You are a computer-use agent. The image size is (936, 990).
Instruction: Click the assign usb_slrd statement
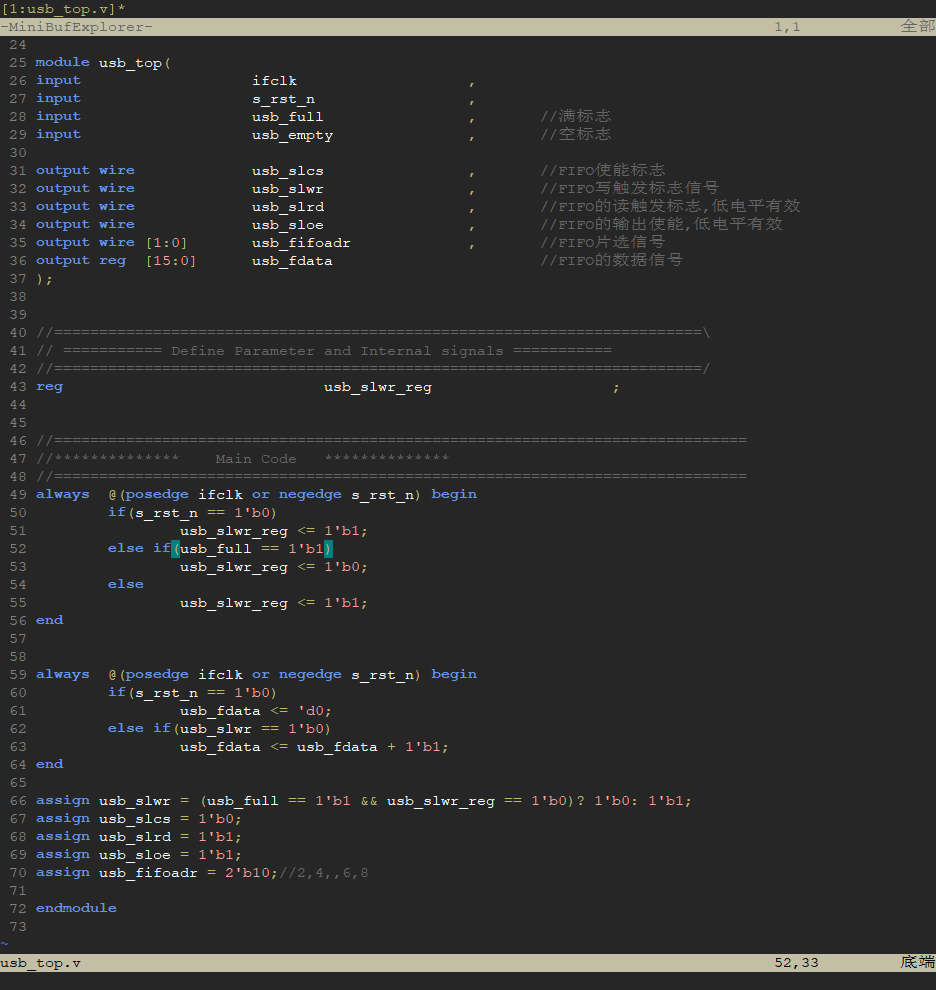[139, 837]
